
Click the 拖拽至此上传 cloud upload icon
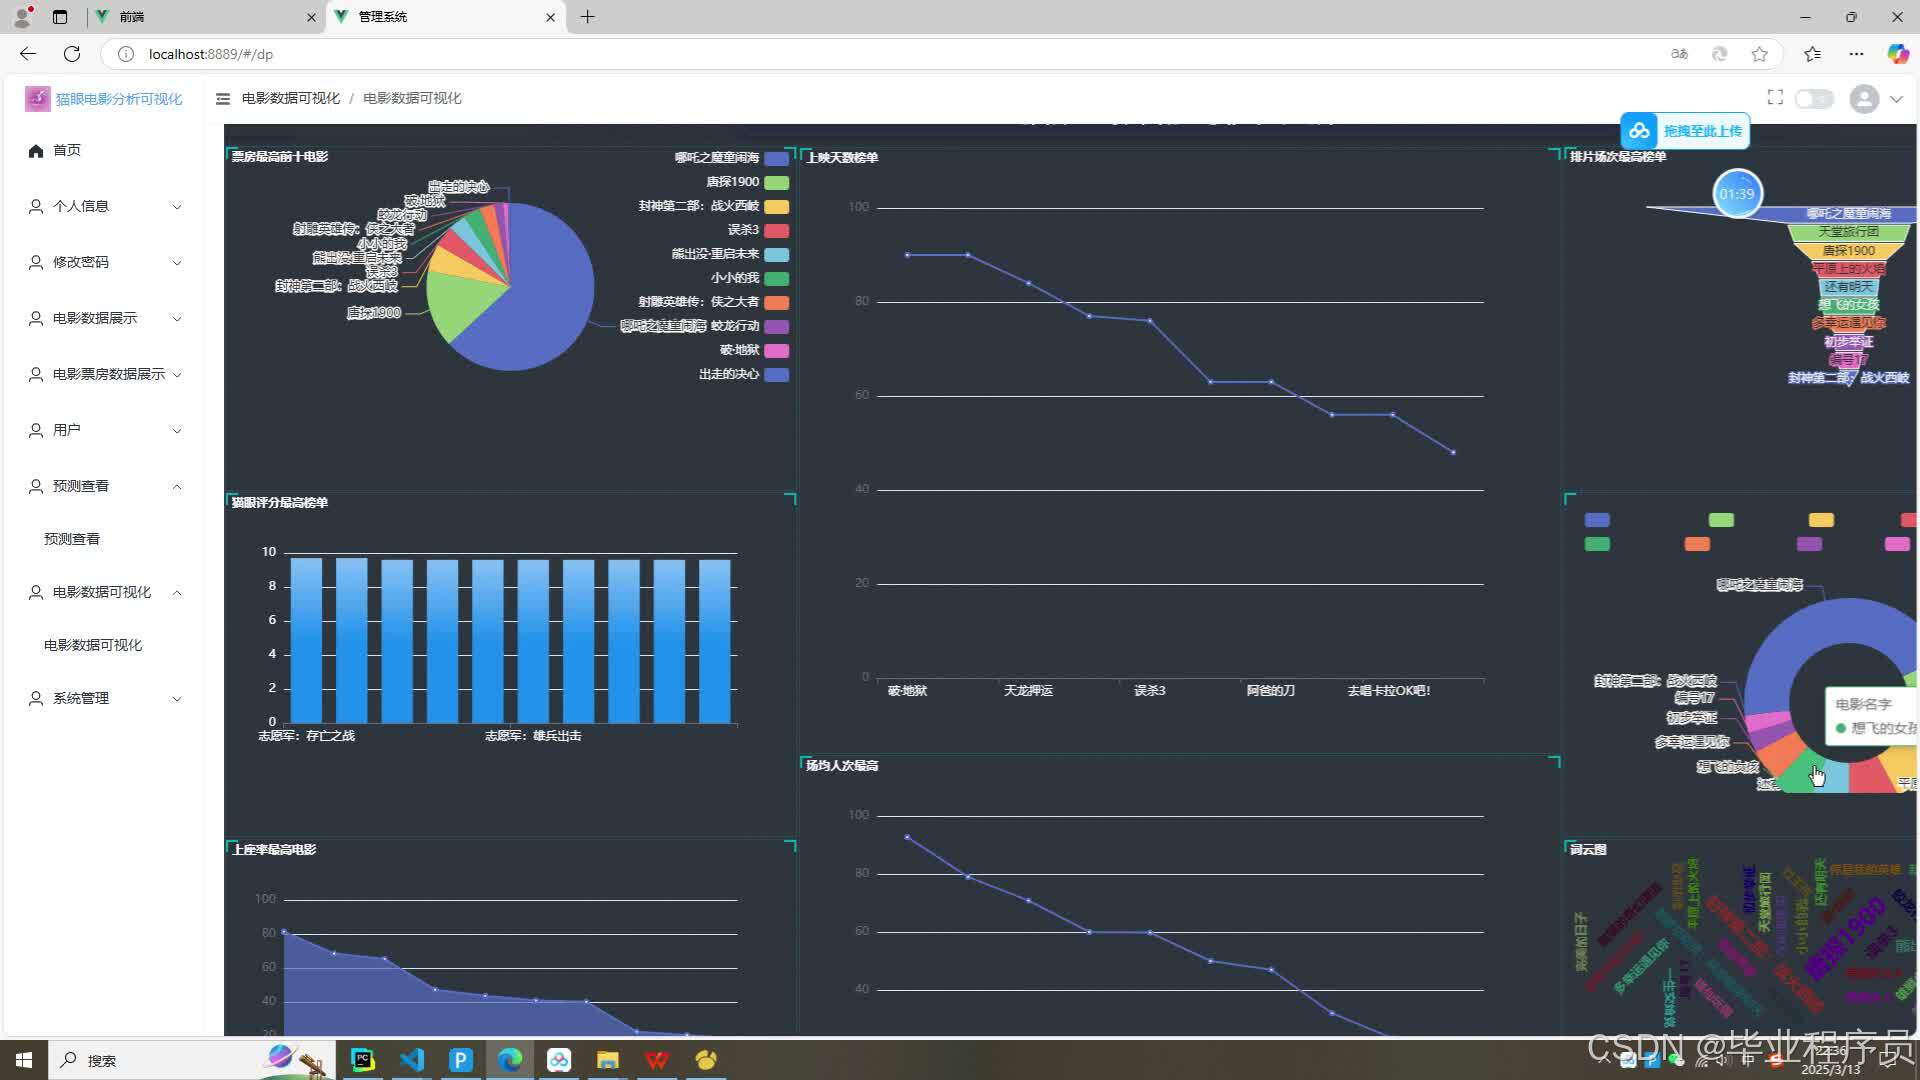click(x=1639, y=131)
